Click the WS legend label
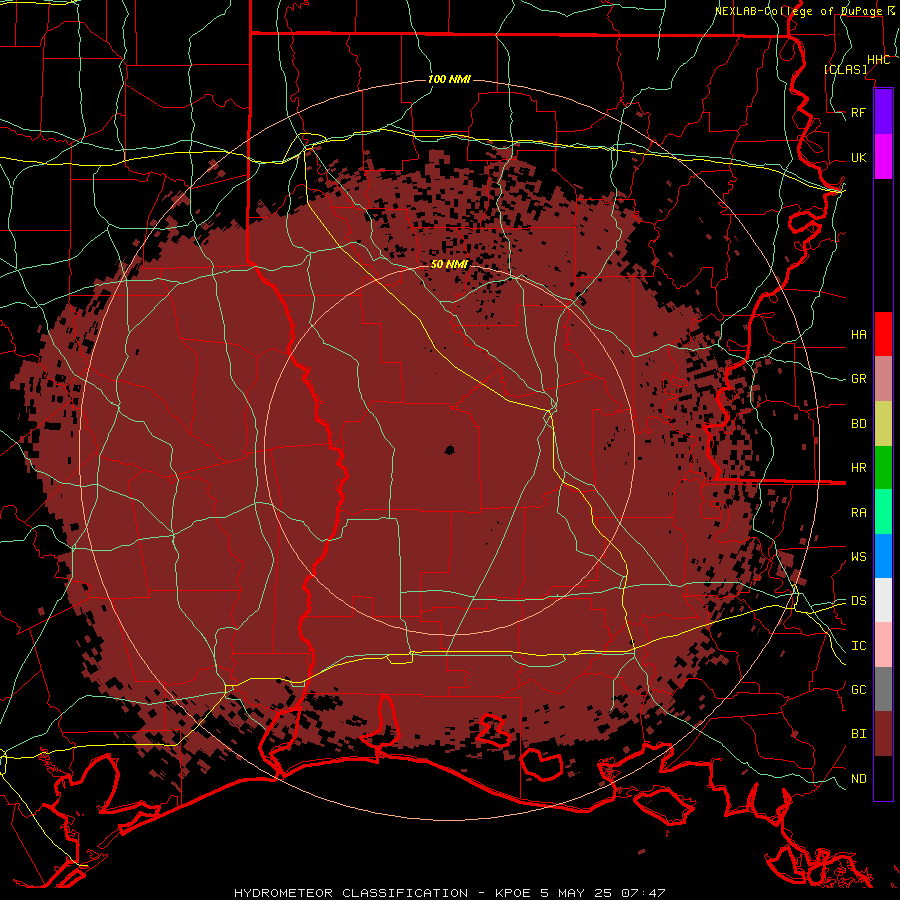Screen dimensions: 900x900 click(858, 556)
